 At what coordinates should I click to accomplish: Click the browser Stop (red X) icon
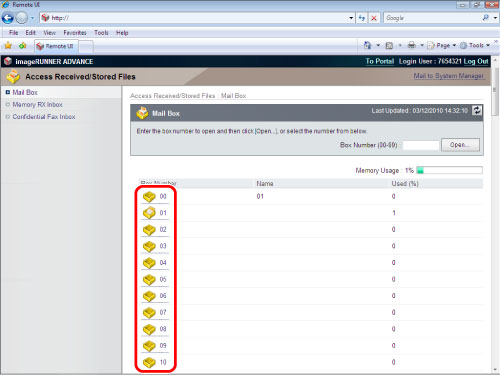(x=374, y=18)
